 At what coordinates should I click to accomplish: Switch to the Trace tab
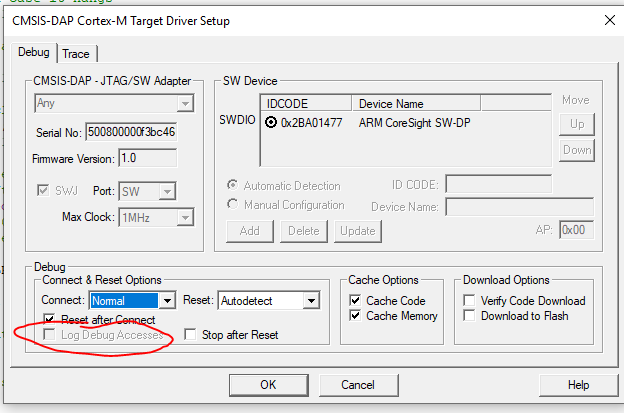pyautogui.click(x=78, y=54)
